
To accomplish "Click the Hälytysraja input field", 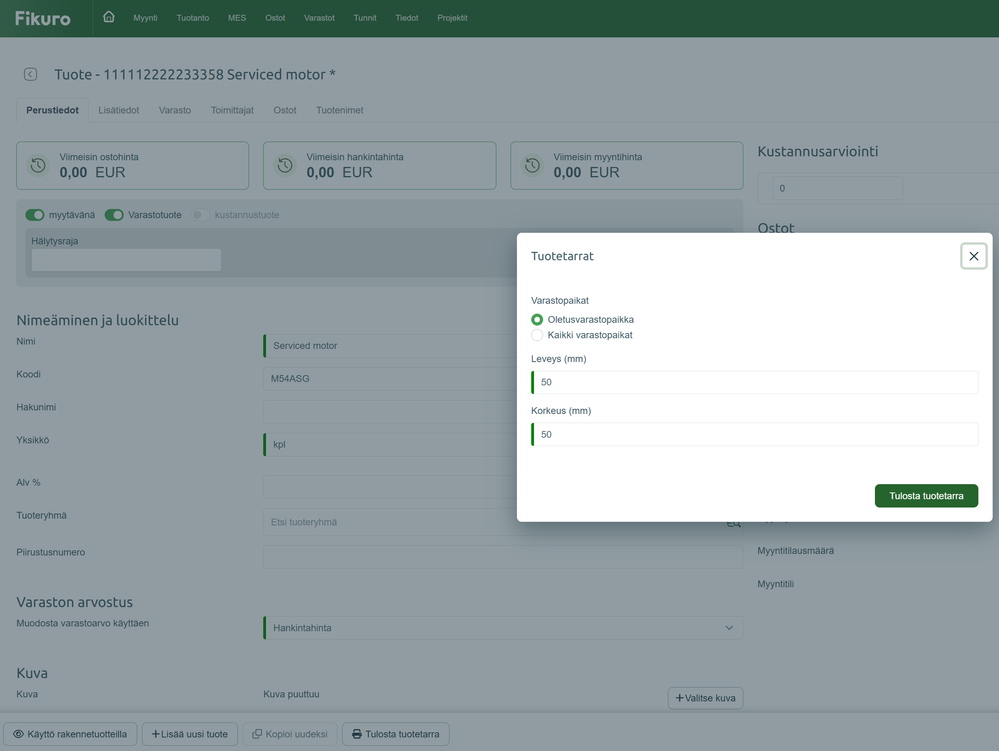I will 126,260.
